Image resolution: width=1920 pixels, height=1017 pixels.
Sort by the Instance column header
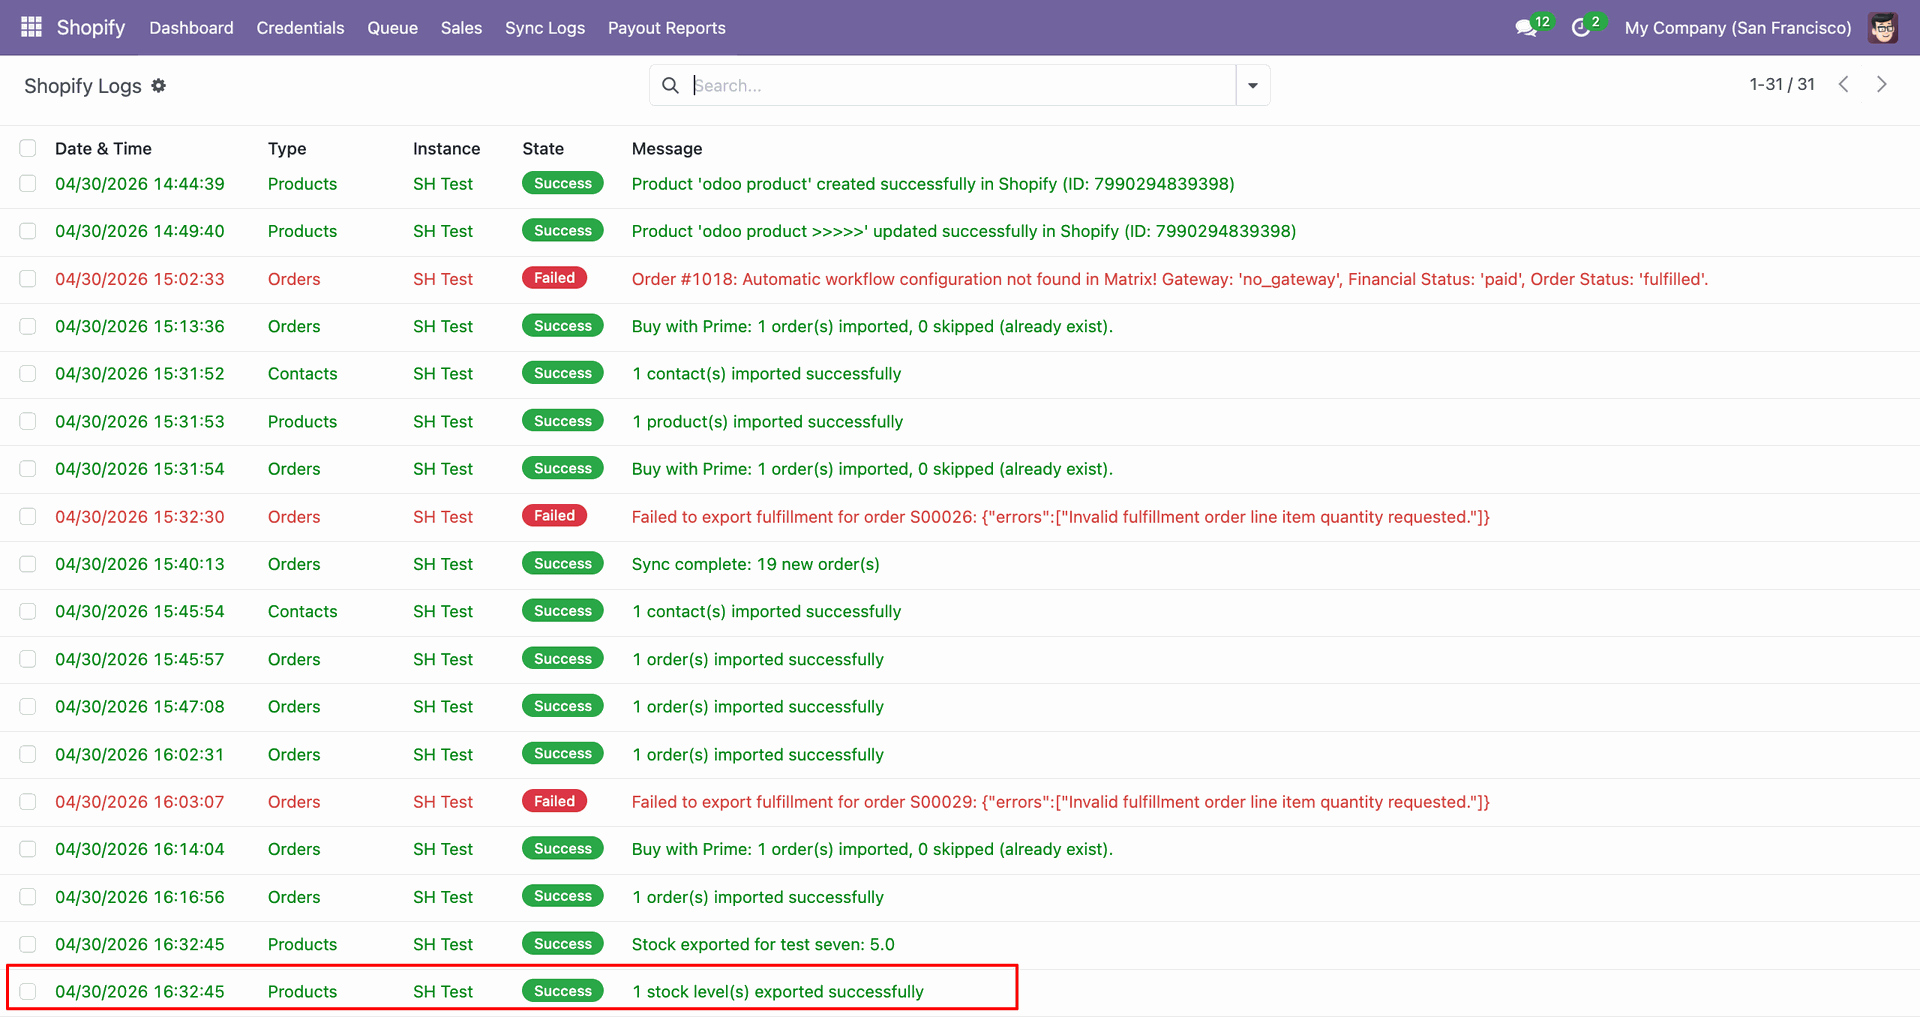[446, 148]
